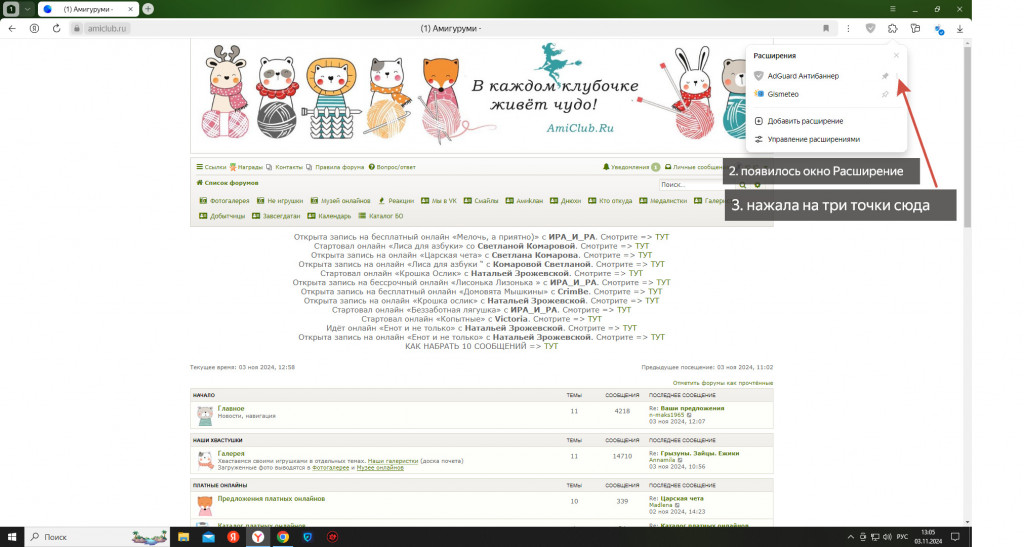Open the three-dot menu in address bar
1024x547 pixels.
848,29
